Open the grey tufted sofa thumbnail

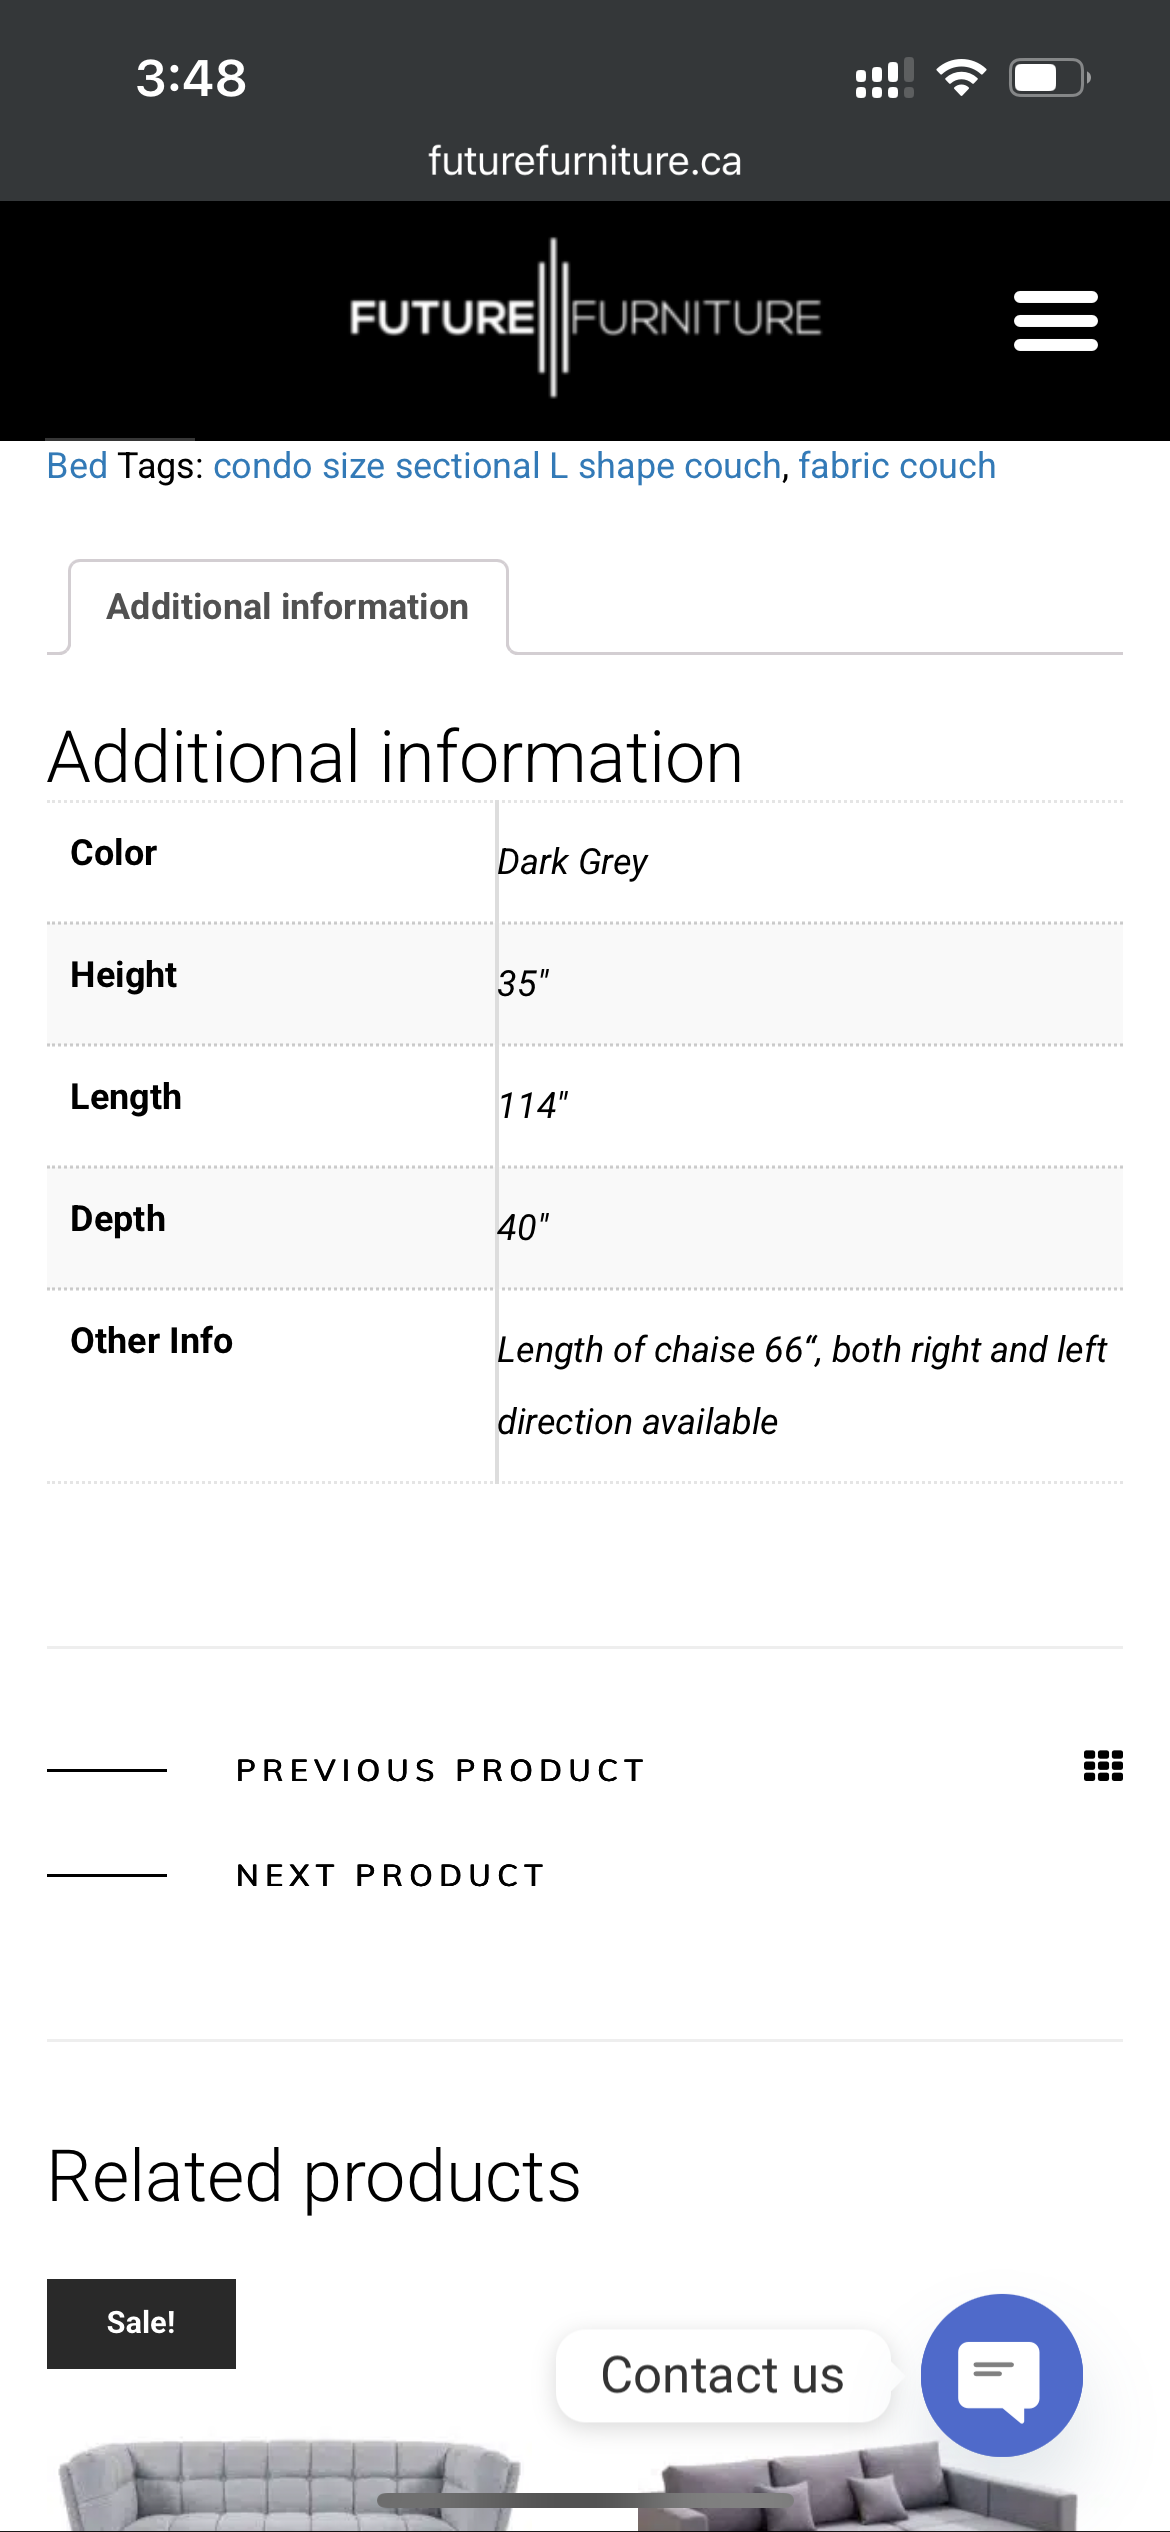coord(290,2485)
